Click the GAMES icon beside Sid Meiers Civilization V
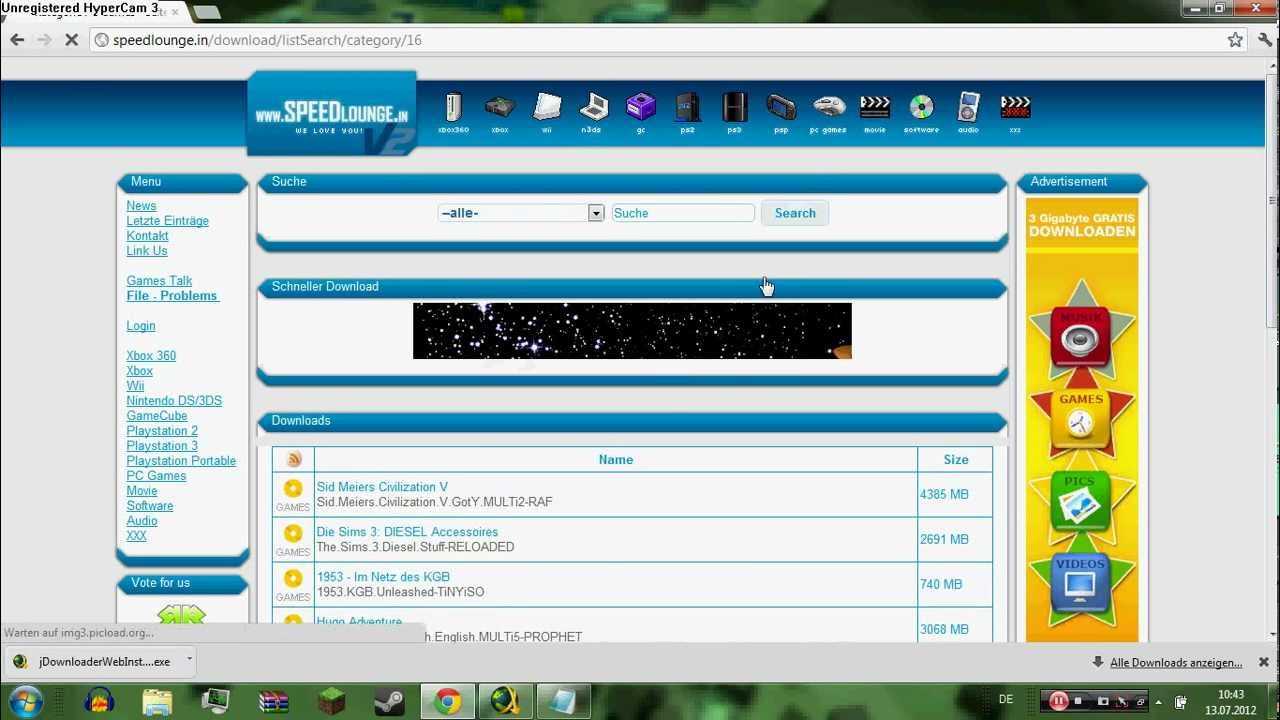 coord(293,494)
